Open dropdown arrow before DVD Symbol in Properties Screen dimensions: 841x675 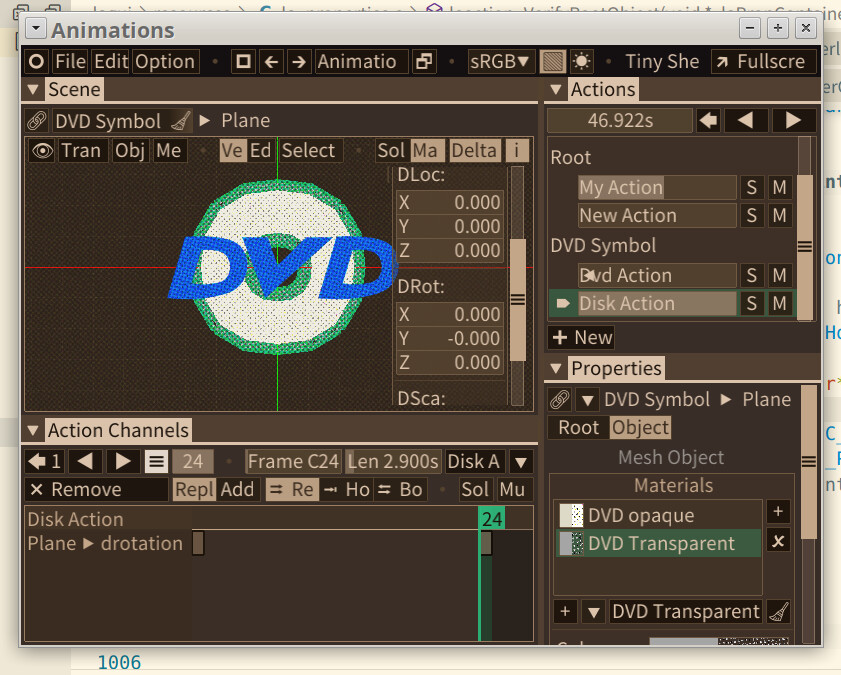(587, 400)
